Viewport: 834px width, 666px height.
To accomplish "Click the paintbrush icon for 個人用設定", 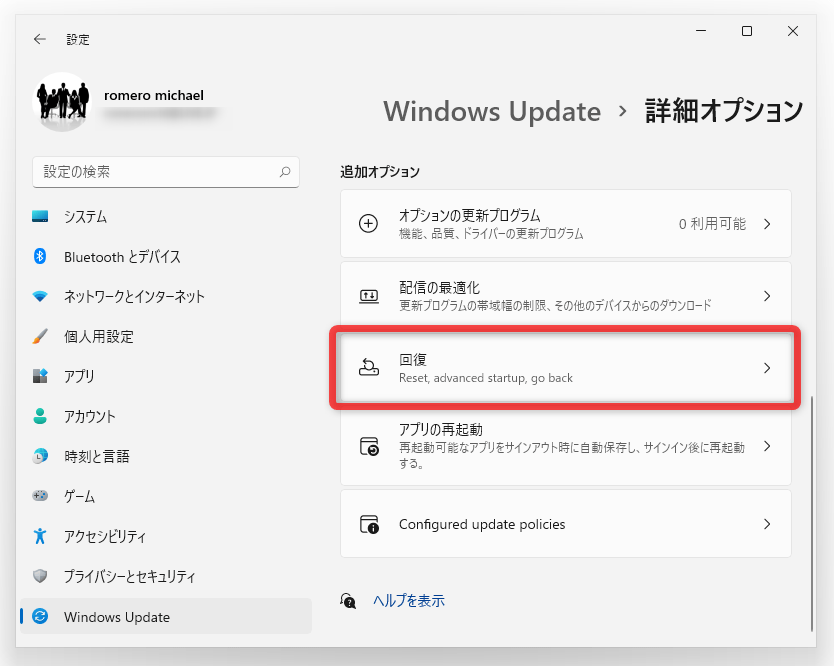I will coord(40,336).
